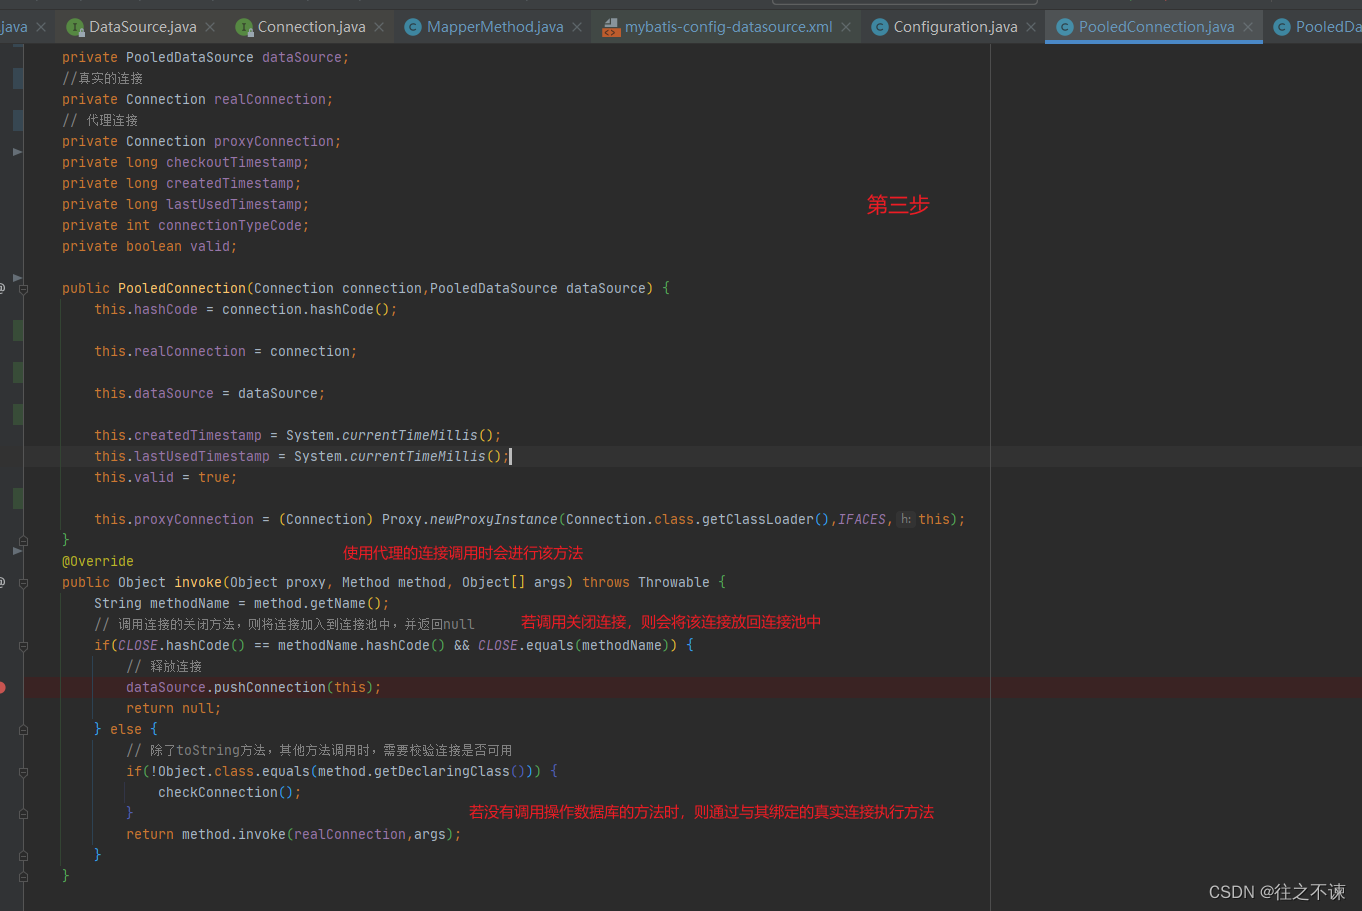Image resolution: width=1362 pixels, height=911 pixels.
Task: Click 'this.valid = true;' line
Action: point(166,477)
